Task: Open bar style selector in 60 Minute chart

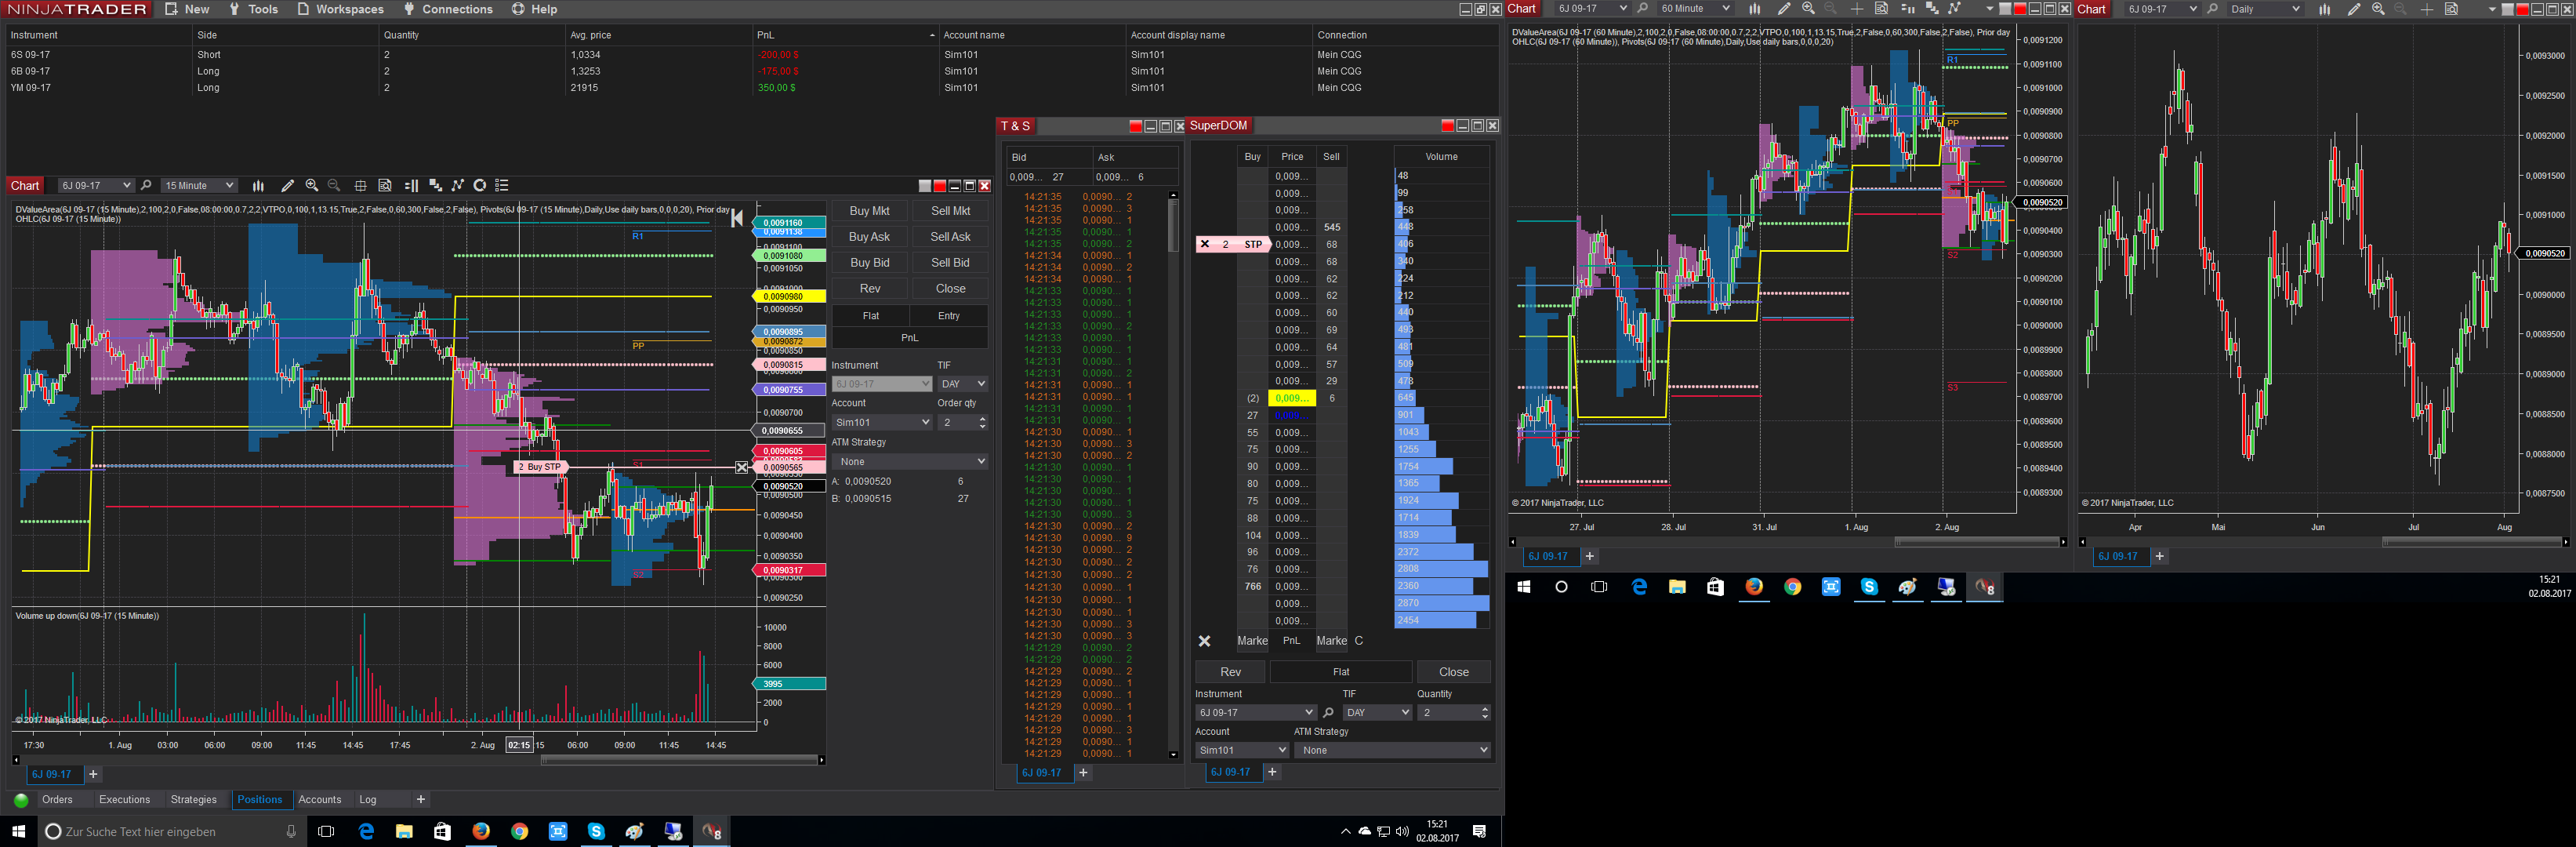Action: 1754,9
